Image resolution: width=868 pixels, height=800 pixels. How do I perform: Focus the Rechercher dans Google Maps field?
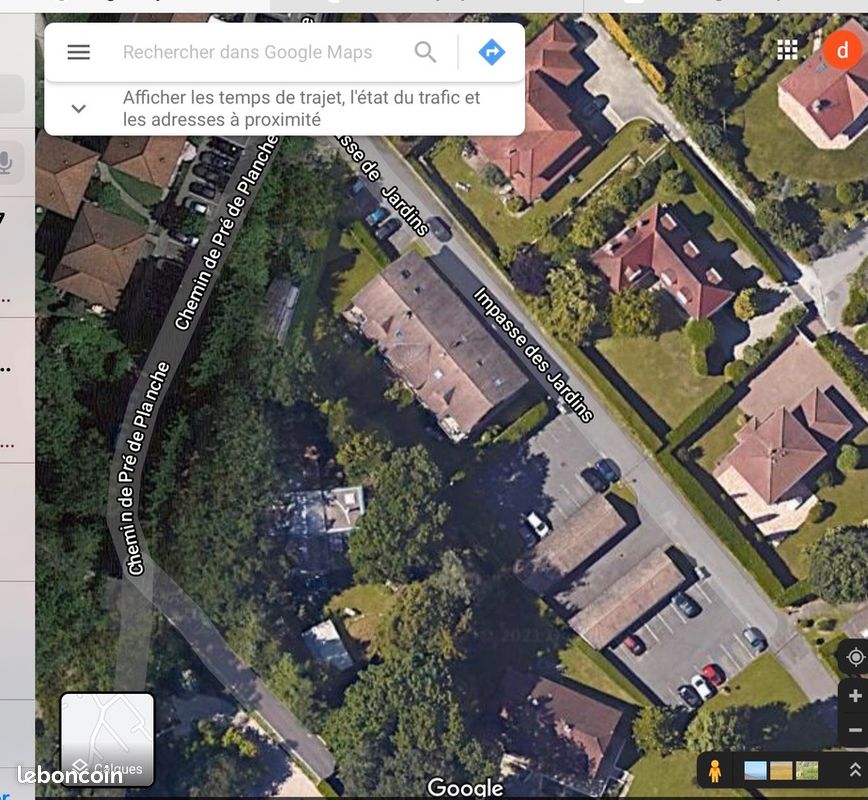click(x=247, y=52)
